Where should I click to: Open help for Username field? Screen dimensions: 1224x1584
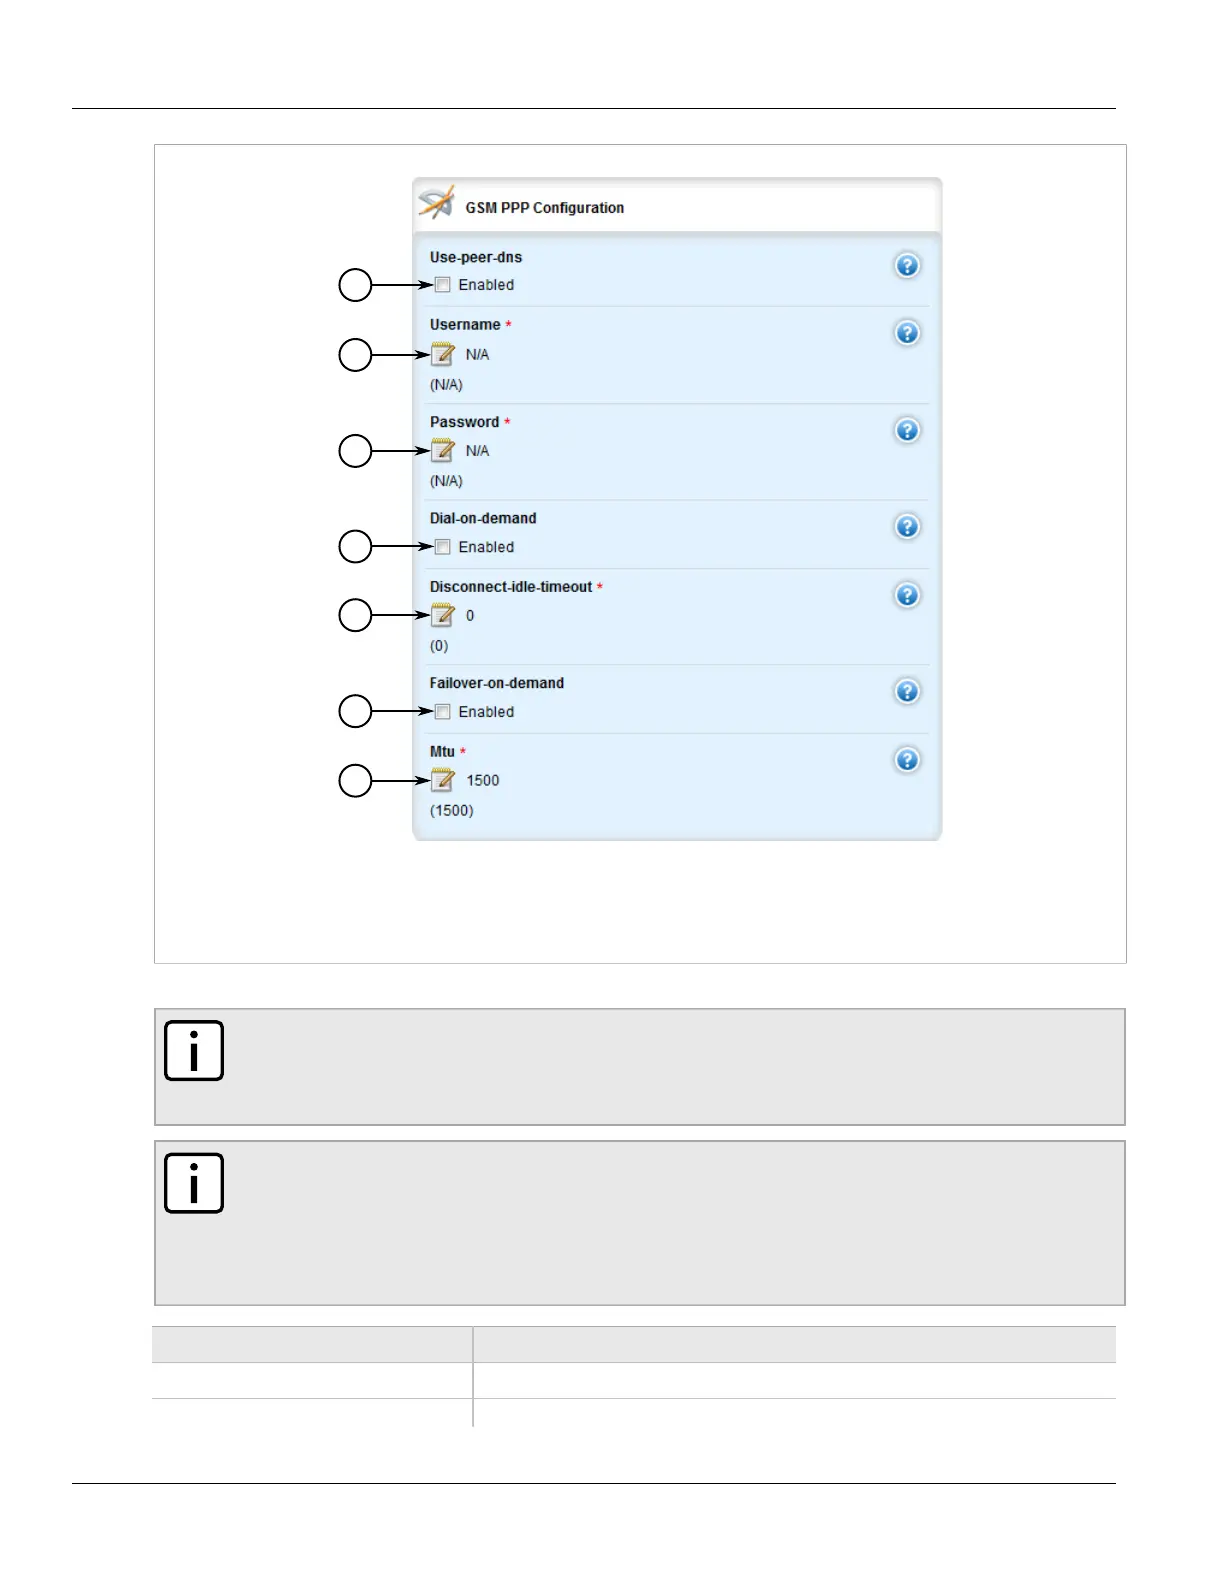pos(907,333)
